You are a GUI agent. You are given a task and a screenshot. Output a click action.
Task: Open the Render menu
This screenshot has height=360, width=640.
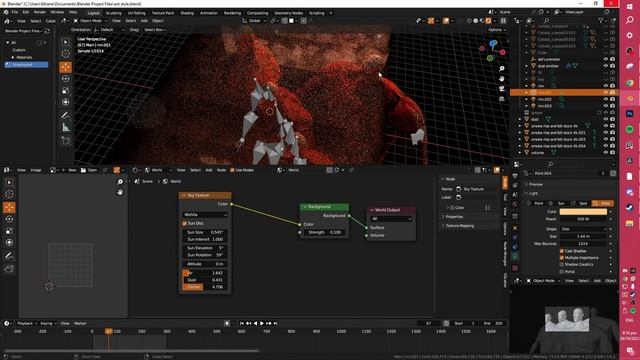click(40, 12)
